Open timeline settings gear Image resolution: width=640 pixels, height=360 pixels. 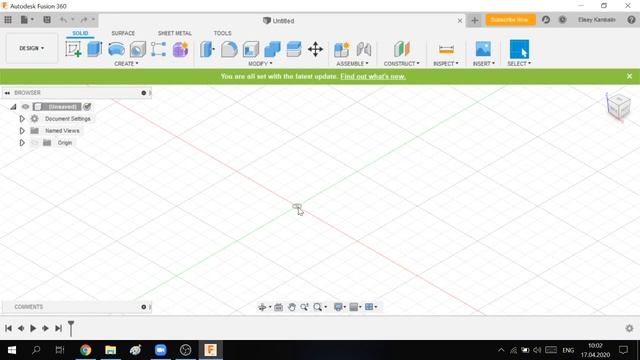(629, 328)
